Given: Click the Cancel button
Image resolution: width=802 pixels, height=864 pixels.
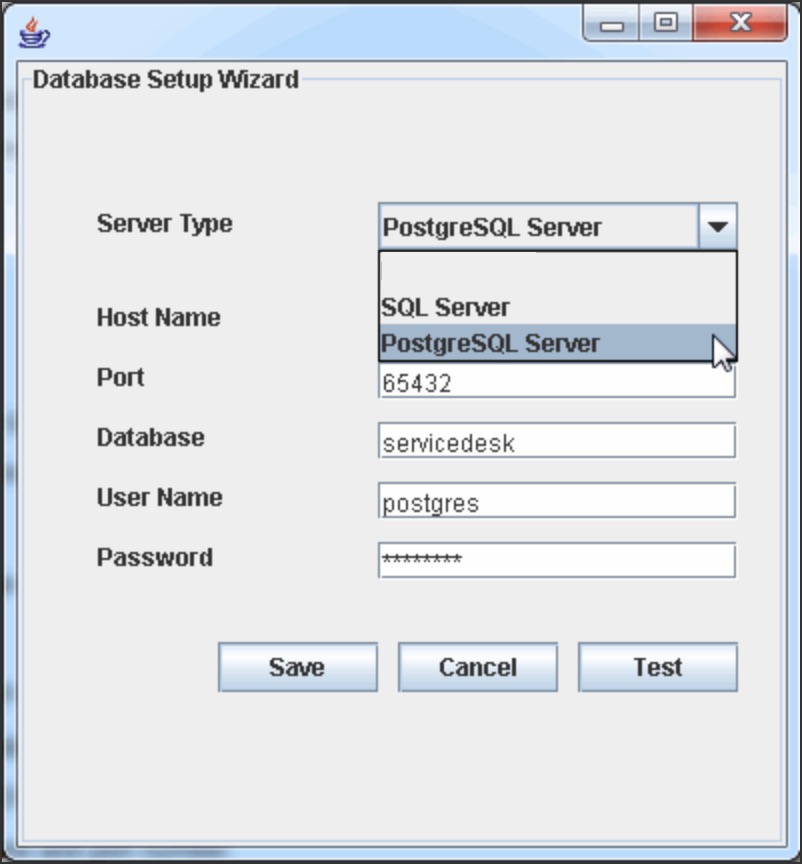Looking at the screenshot, I should point(478,667).
